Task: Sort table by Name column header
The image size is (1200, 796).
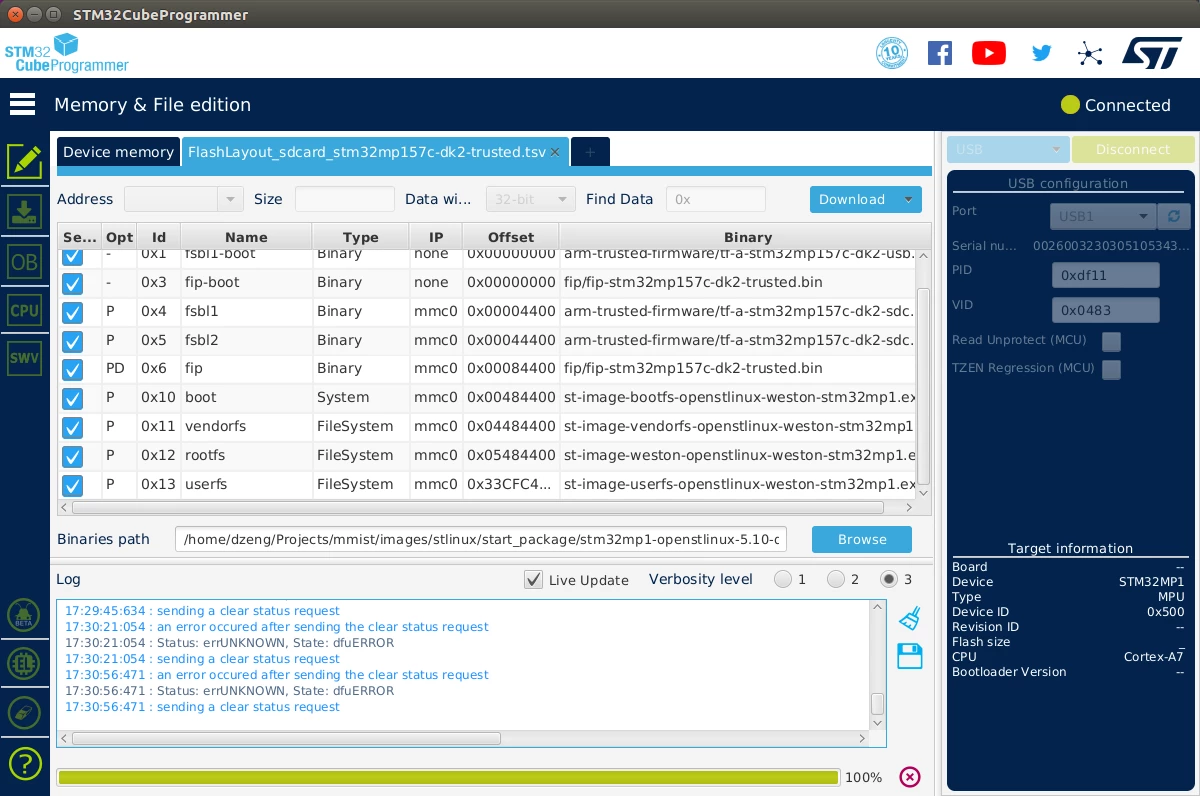Action: [x=246, y=237]
